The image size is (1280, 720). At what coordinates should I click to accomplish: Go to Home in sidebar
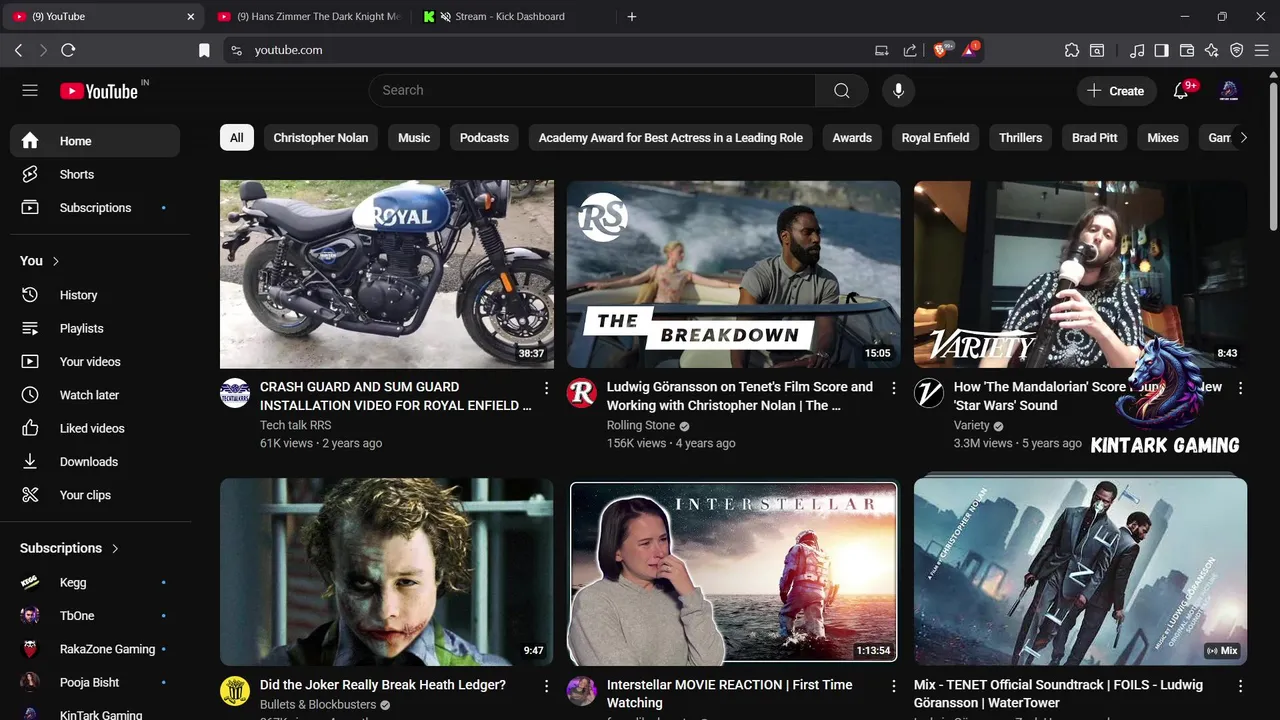95,141
